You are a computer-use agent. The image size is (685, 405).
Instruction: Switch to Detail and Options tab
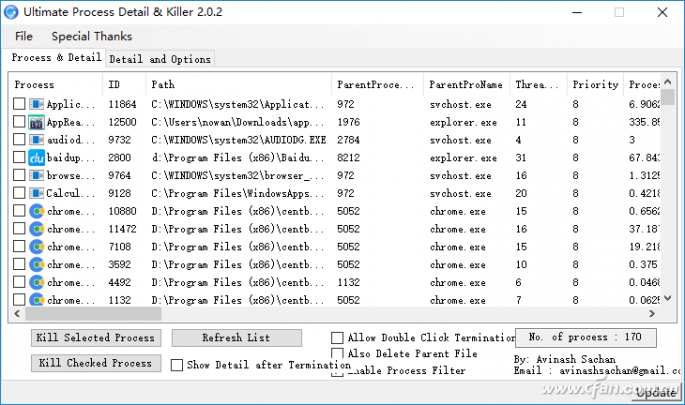pyautogui.click(x=160, y=59)
